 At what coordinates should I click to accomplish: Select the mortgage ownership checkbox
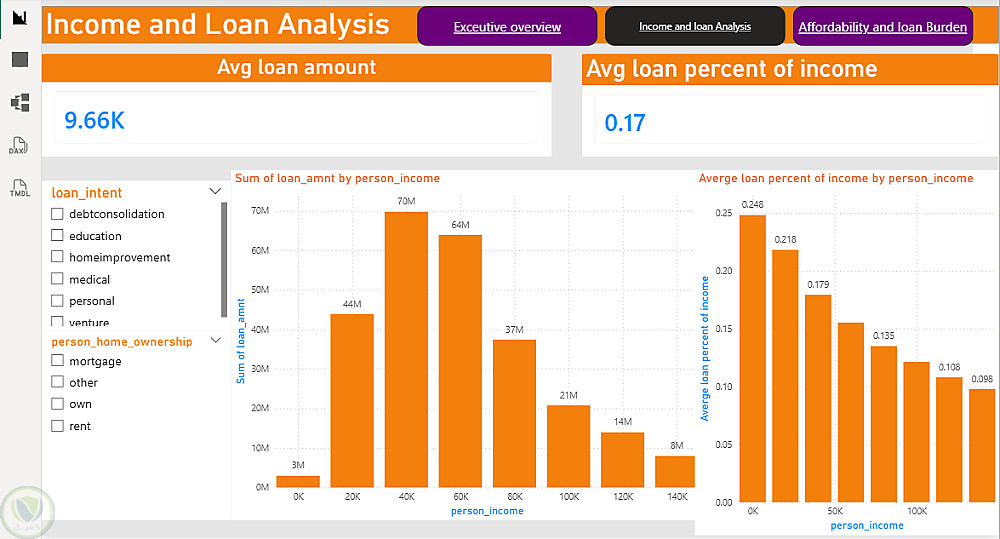[57, 360]
